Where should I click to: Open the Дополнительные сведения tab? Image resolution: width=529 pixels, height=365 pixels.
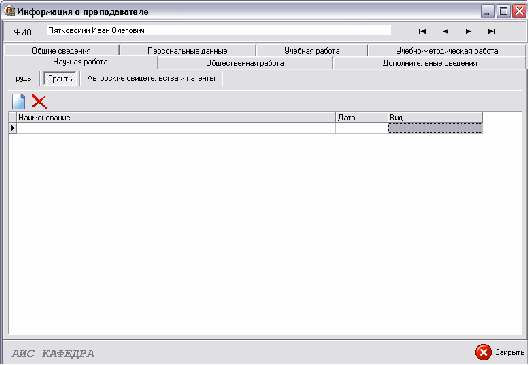click(429, 63)
